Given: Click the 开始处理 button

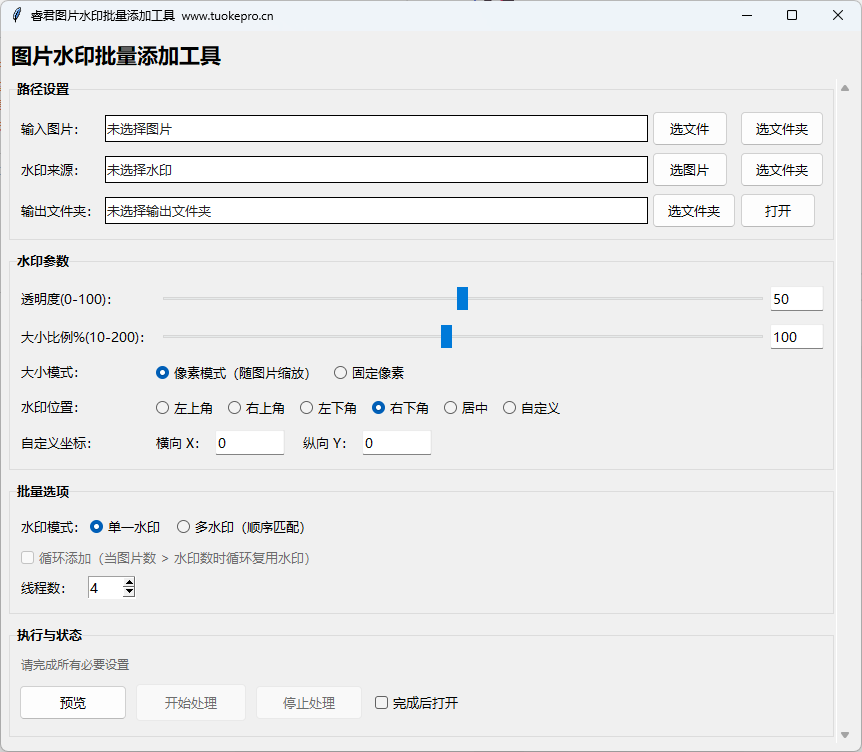Looking at the screenshot, I should [191, 703].
